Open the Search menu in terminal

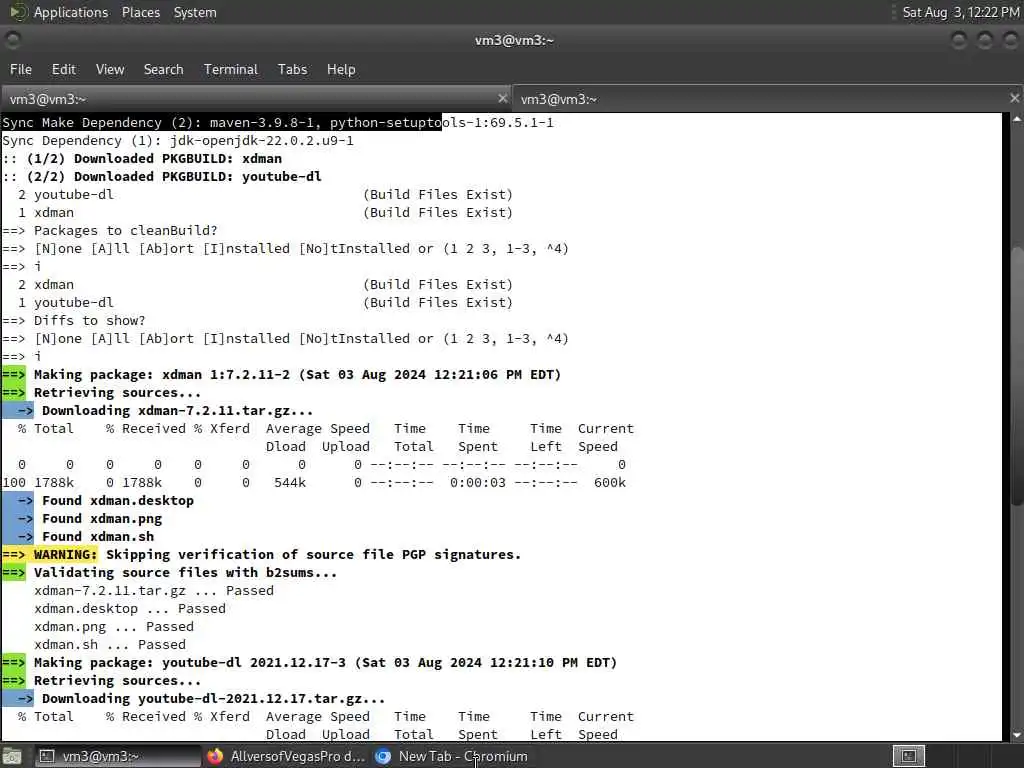pos(163,69)
